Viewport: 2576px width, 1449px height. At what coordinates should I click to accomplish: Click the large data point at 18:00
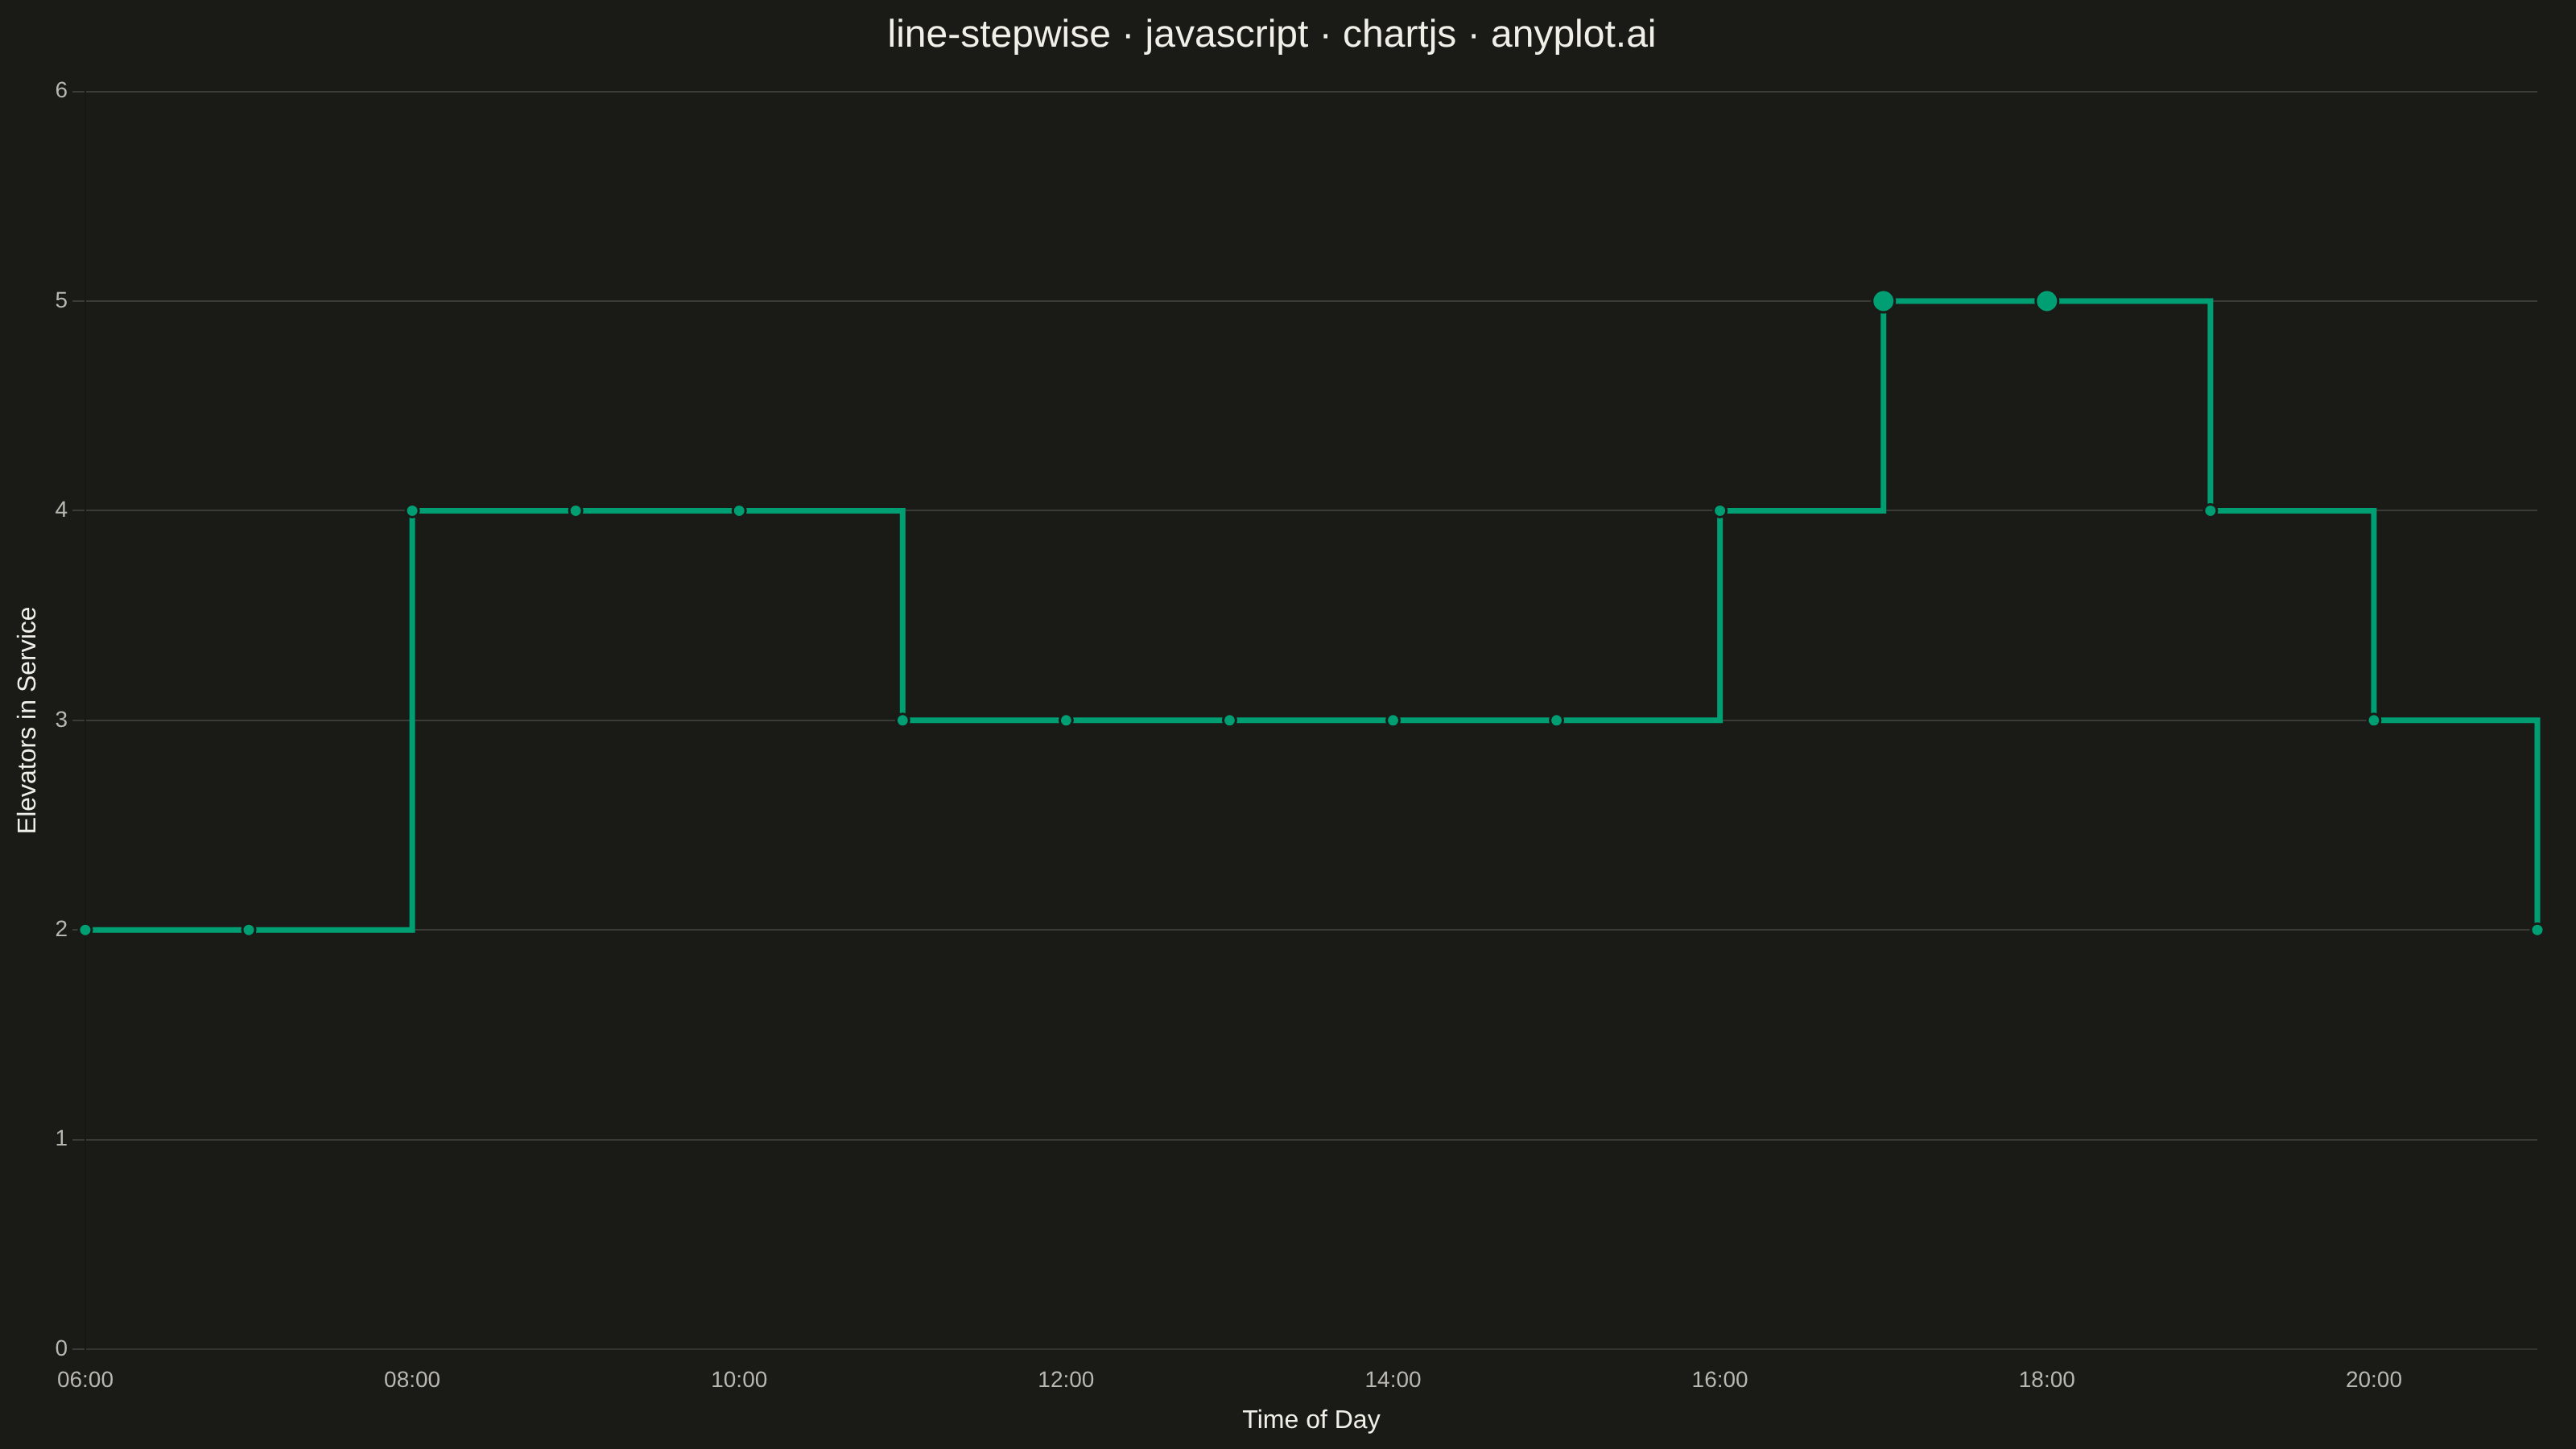tap(2047, 301)
